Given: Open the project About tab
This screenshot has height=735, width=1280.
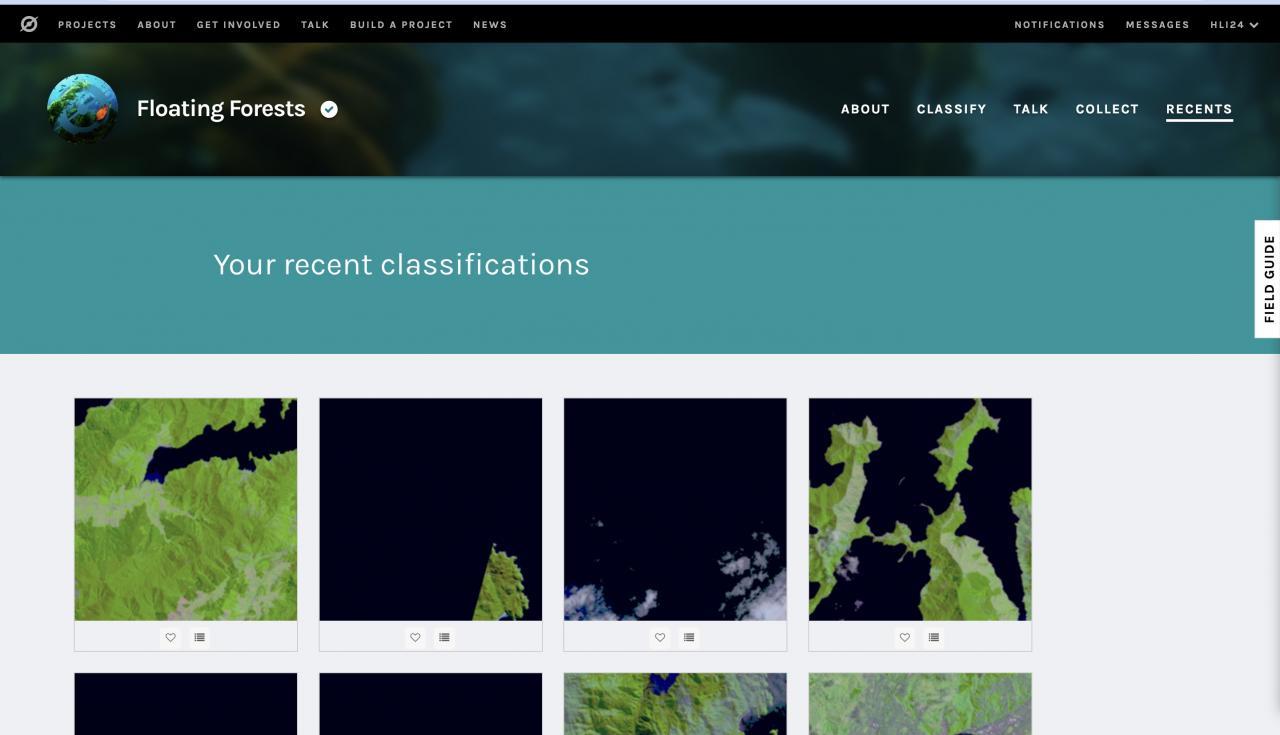Looking at the screenshot, I should [865, 109].
